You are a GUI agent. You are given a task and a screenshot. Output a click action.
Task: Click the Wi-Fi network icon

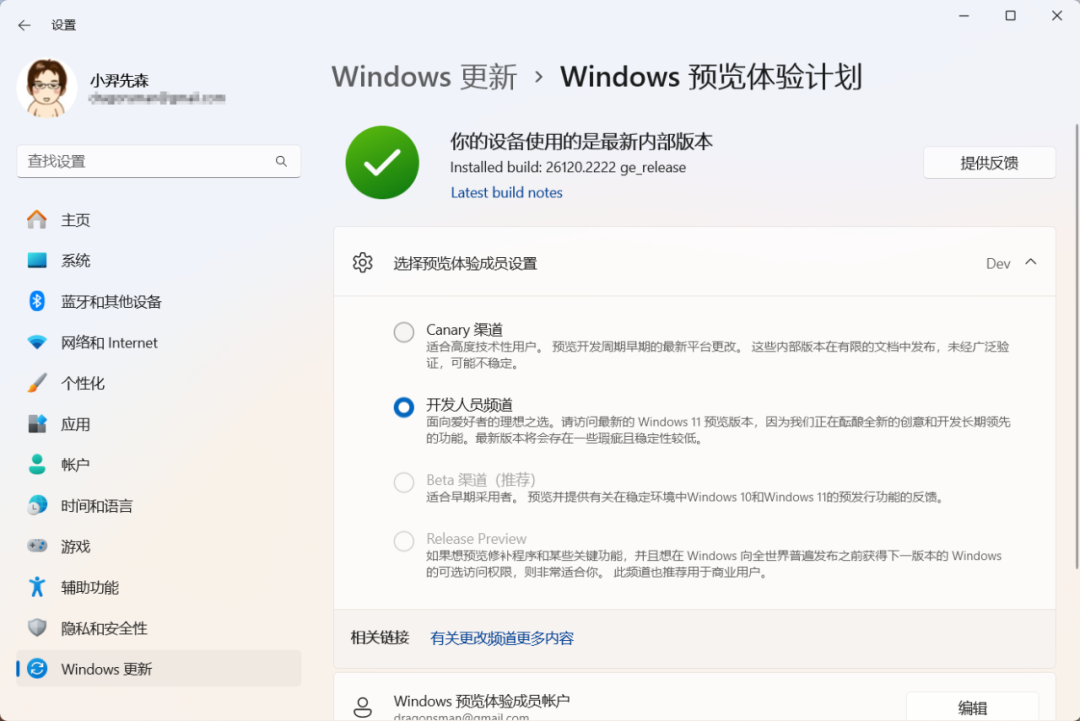click(37, 342)
